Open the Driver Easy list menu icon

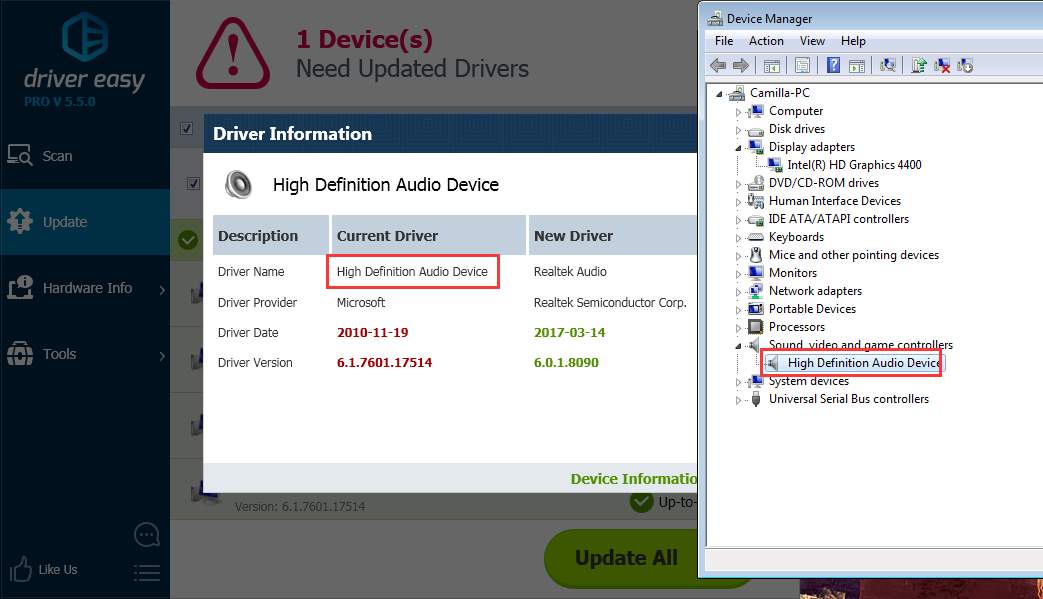pos(146,572)
